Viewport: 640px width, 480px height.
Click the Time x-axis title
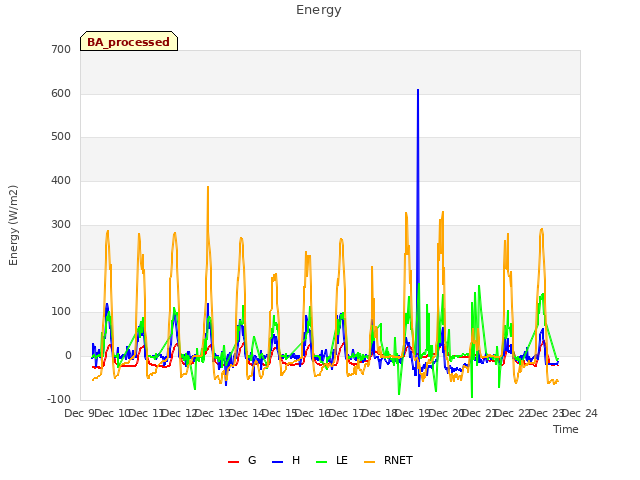pos(565,429)
